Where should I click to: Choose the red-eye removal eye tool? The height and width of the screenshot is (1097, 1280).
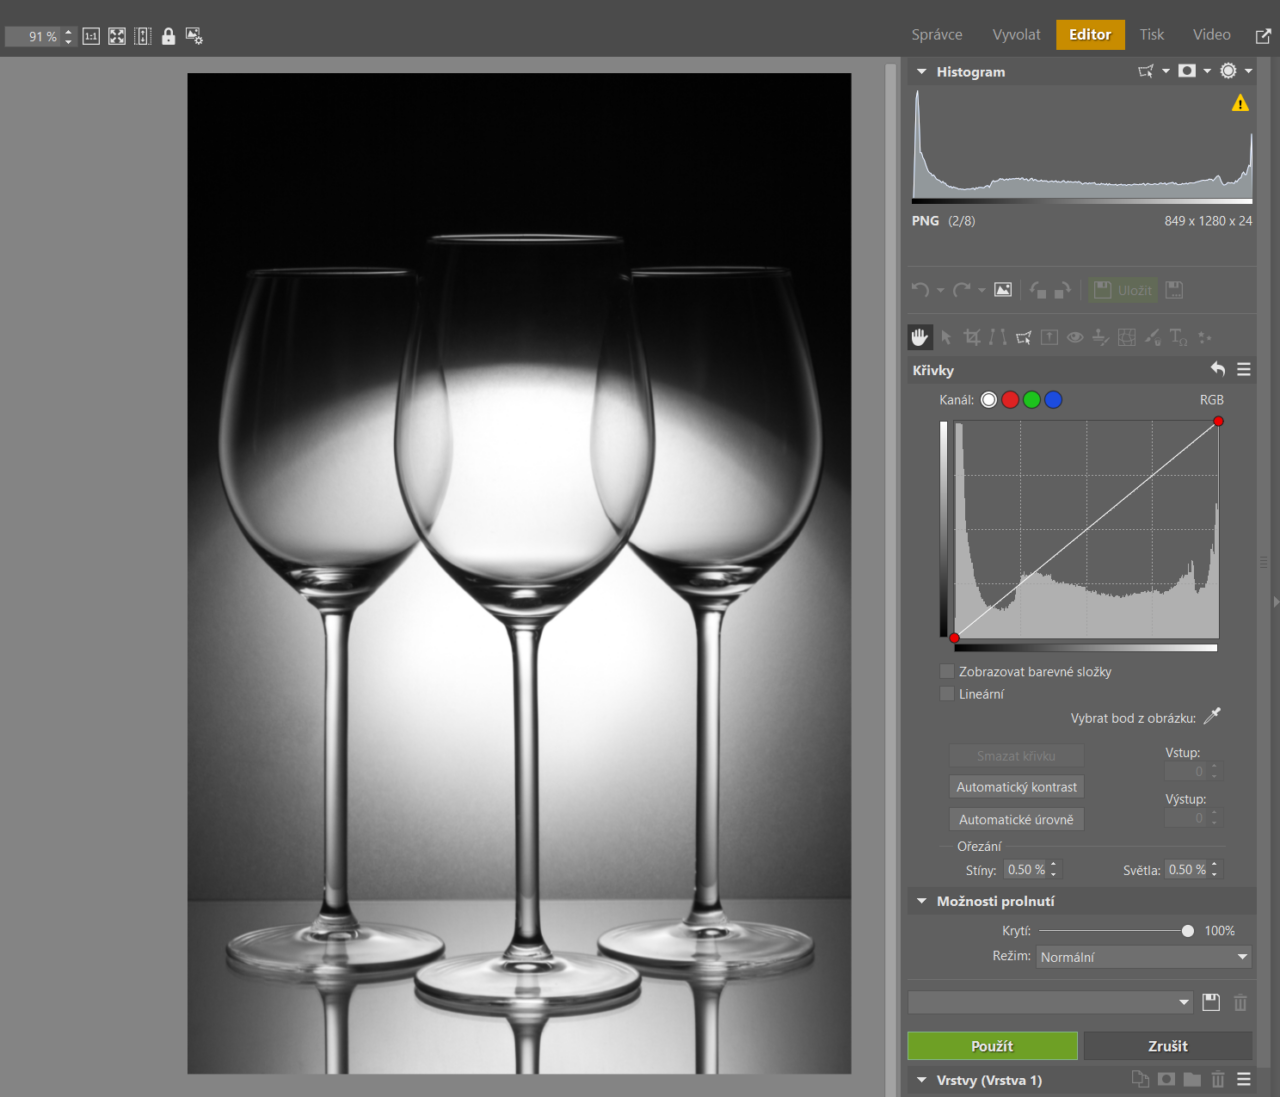(1075, 338)
